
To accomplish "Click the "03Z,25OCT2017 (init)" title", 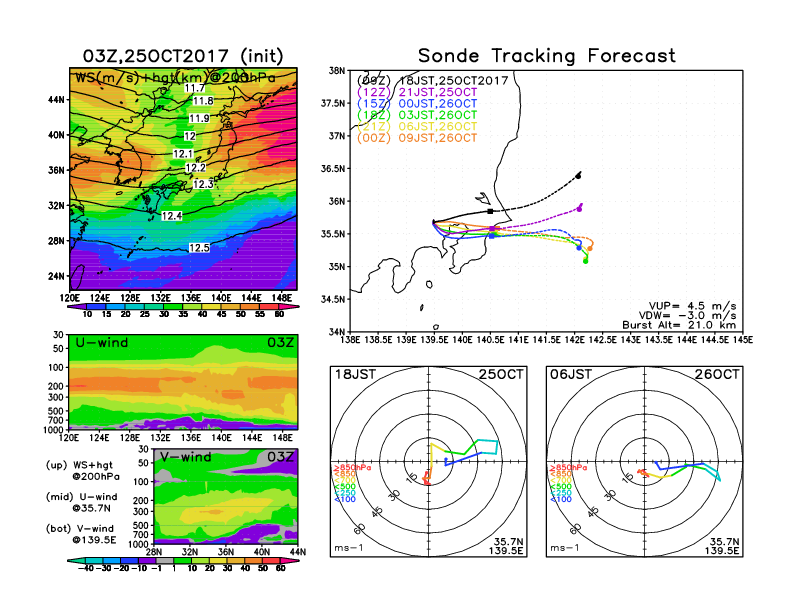I will 183,56.
